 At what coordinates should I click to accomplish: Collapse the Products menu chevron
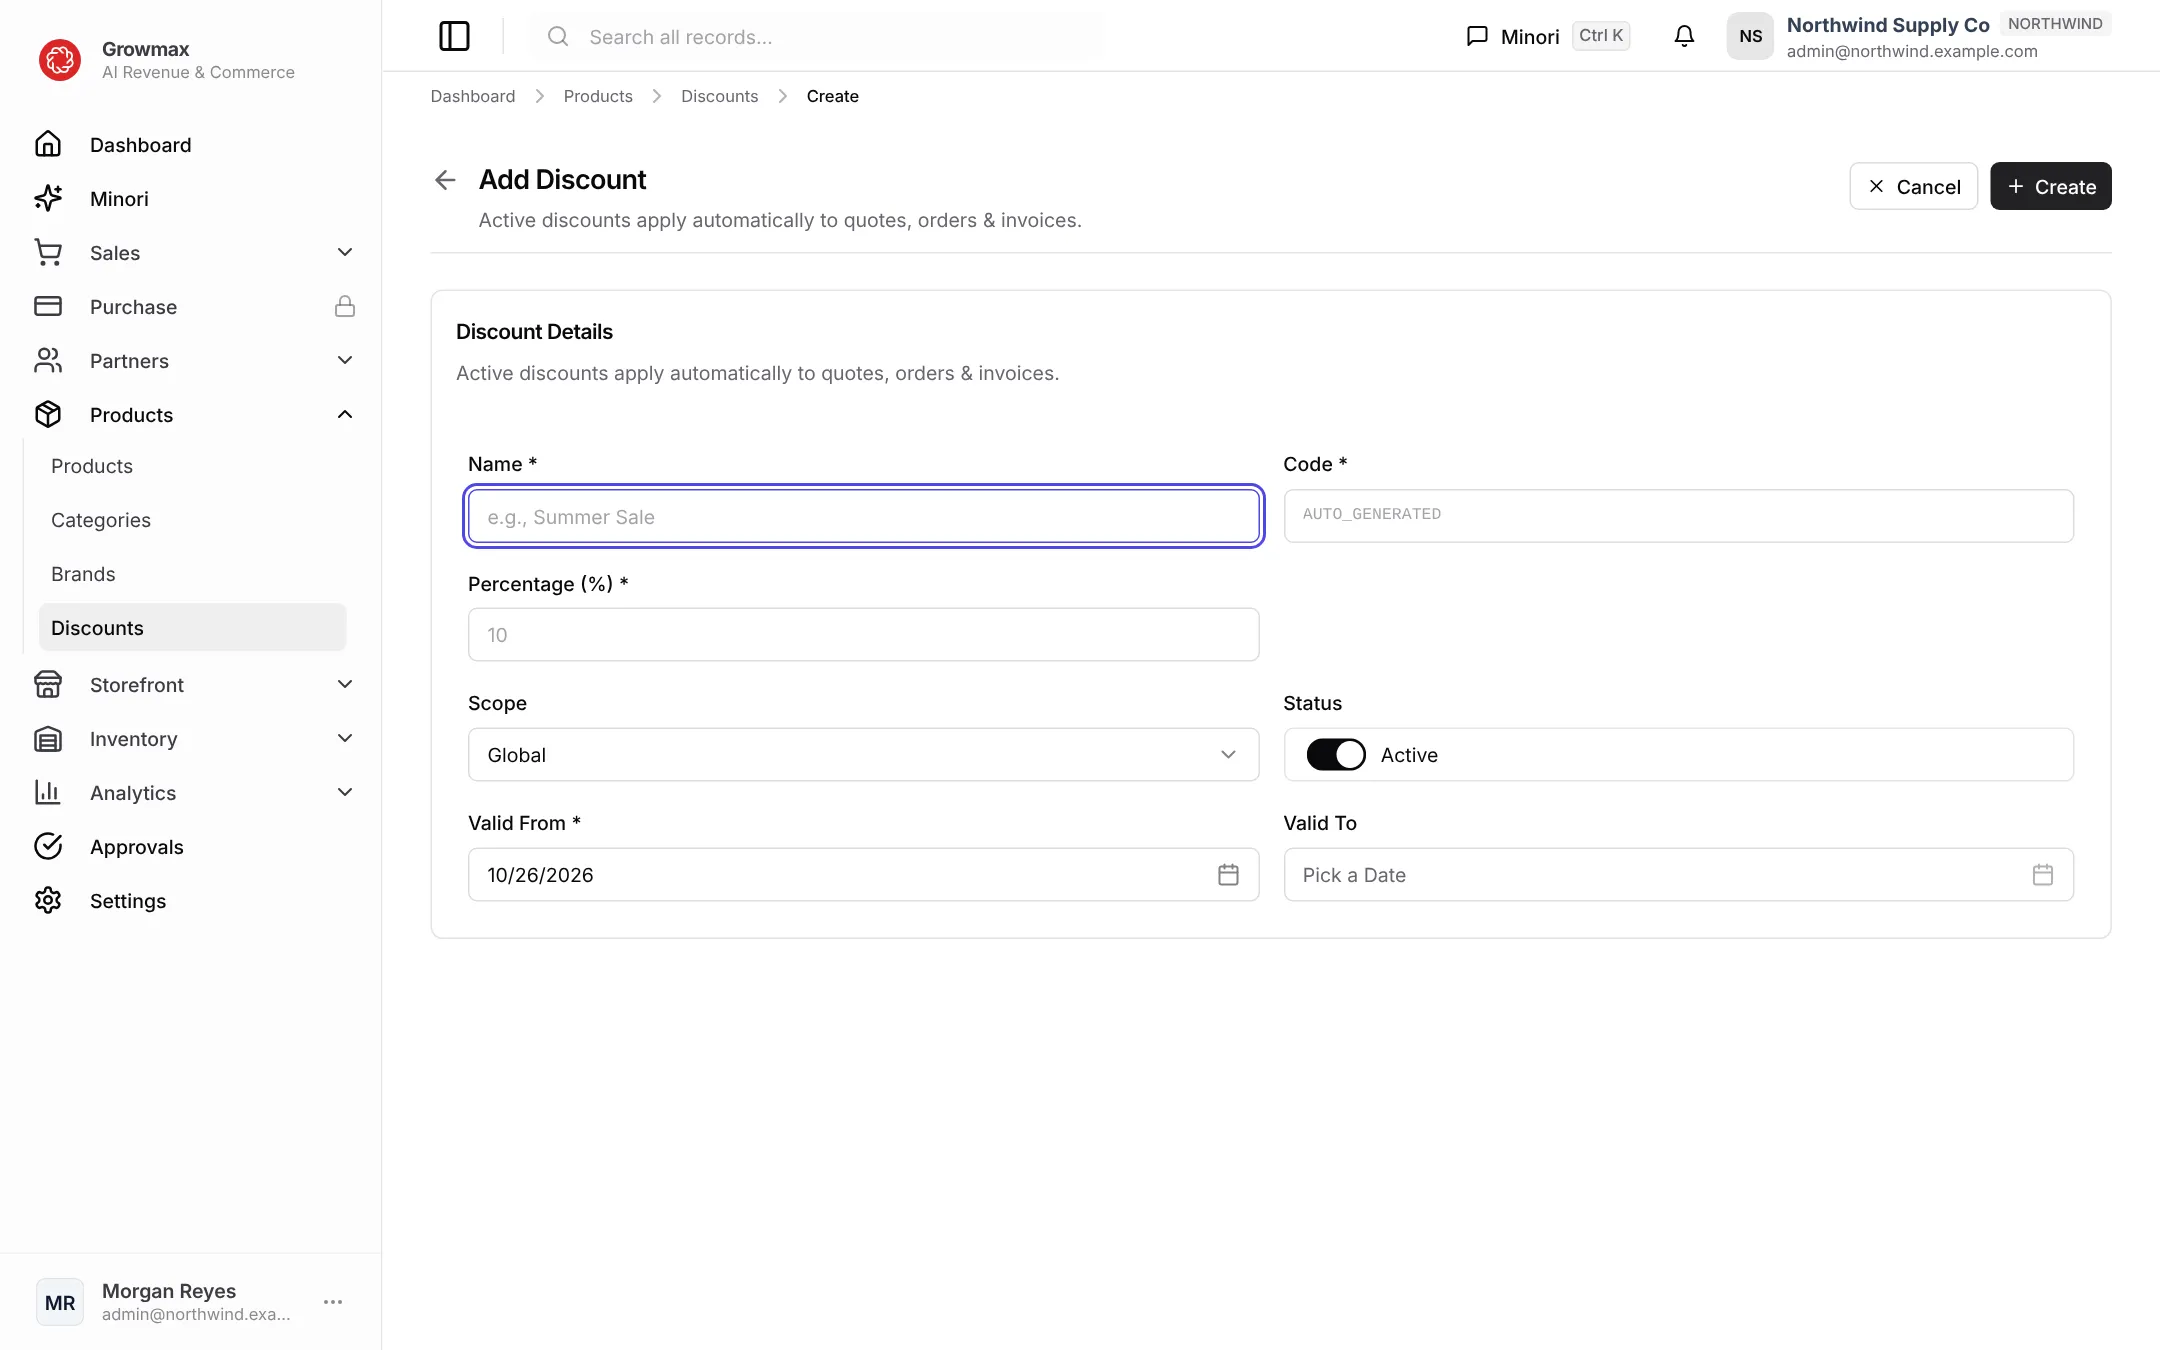[345, 414]
